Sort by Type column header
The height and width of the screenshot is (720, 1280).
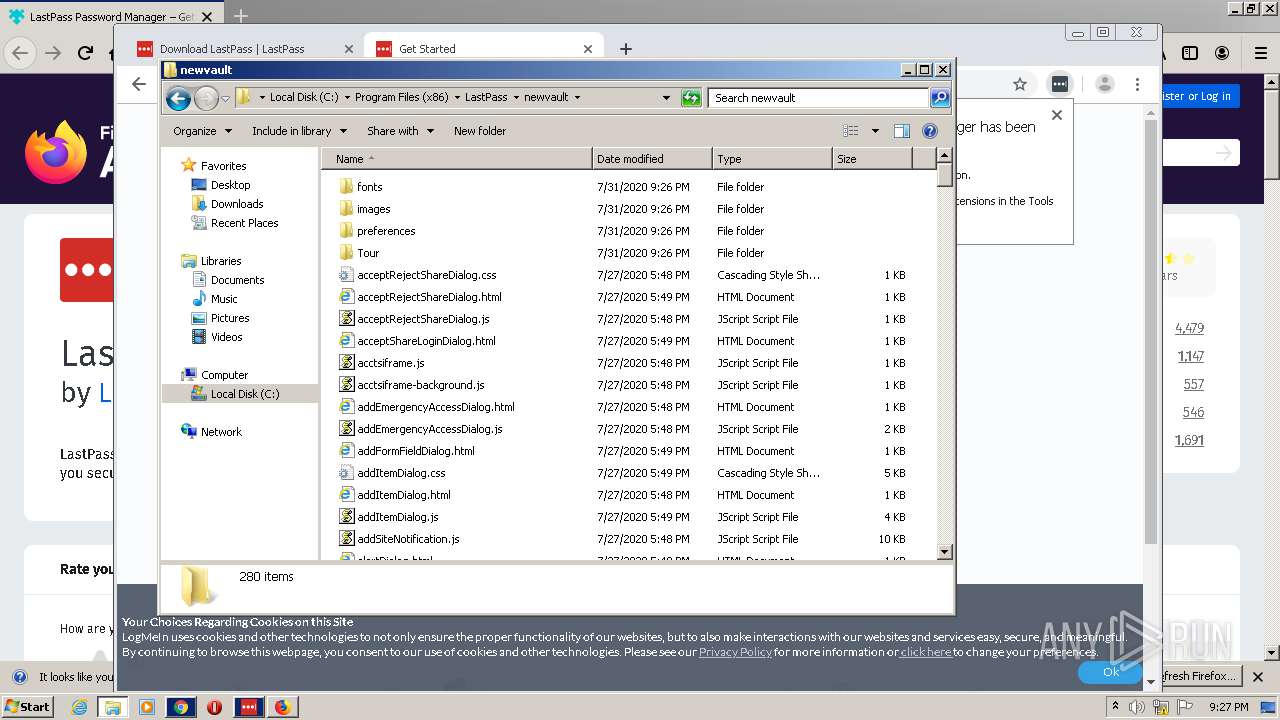pos(772,159)
